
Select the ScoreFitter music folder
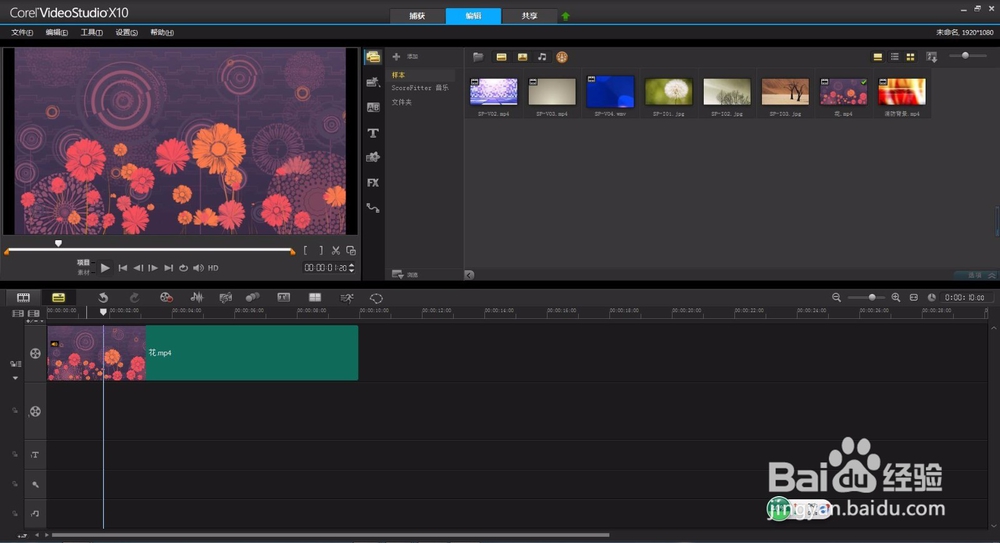click(420, 88)
